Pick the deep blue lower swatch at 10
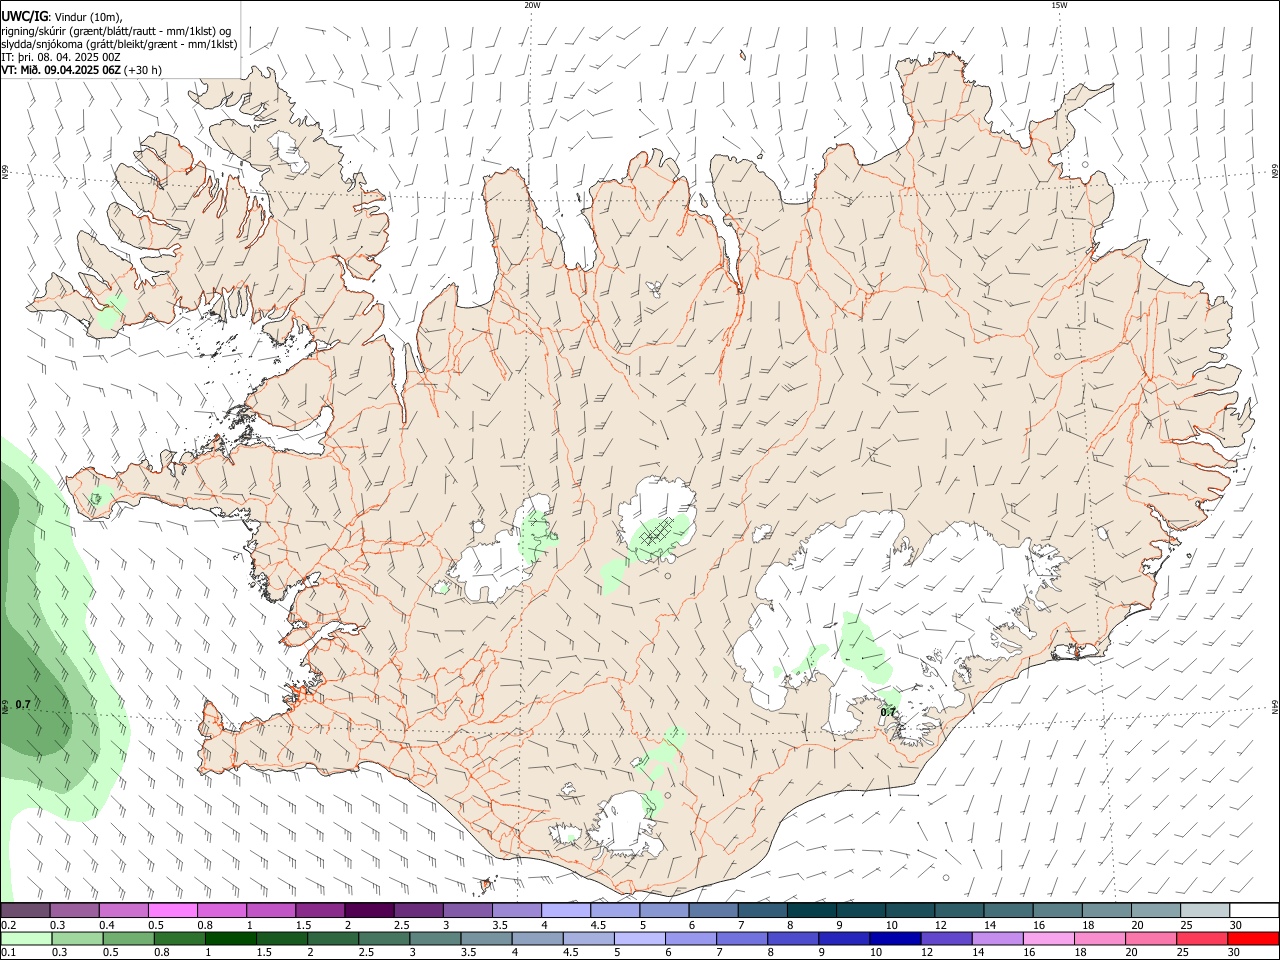This screenshot has width=1280, height=960. coord(895,939)
